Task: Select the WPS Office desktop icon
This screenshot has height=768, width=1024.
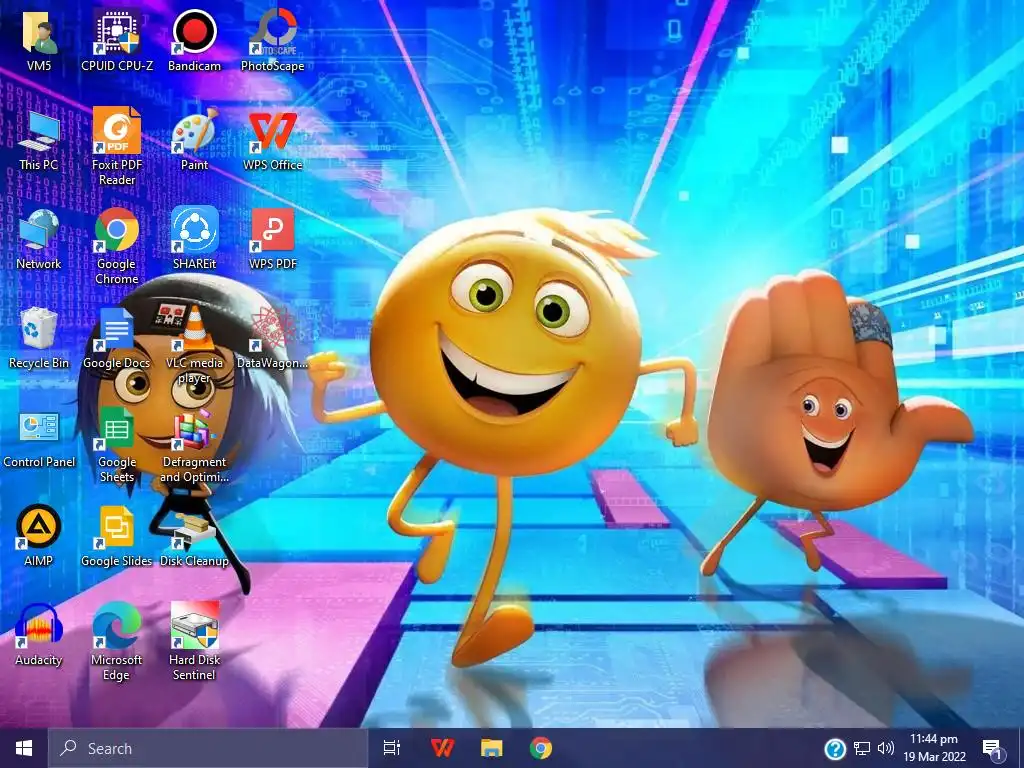Action: pyautogui.click(x=272, y=140)
